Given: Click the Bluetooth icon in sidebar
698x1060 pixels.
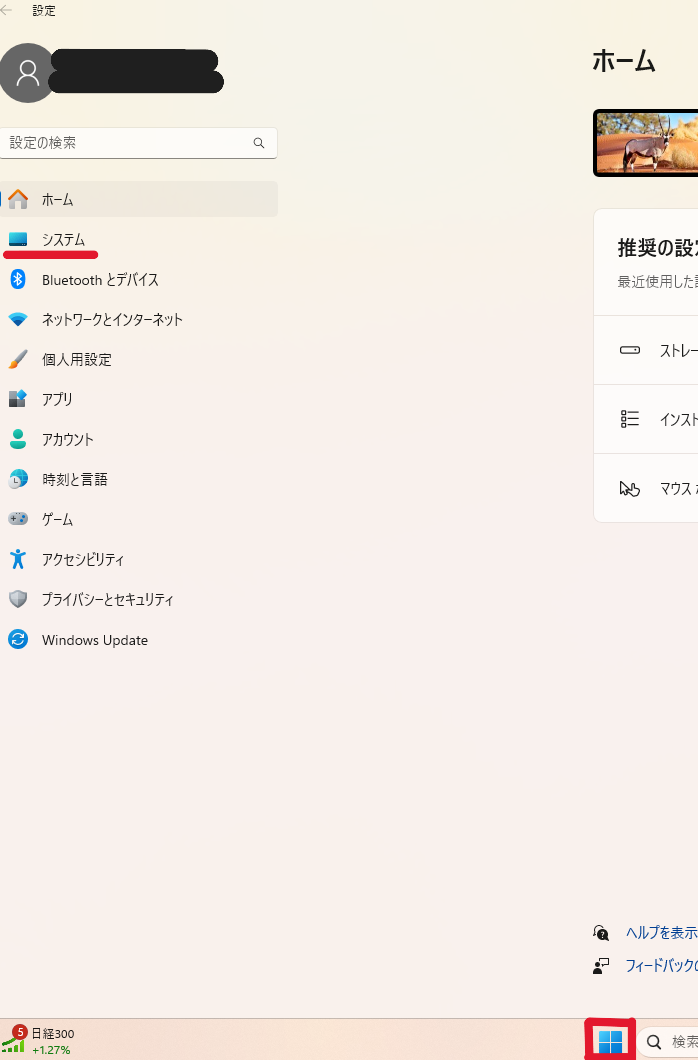Looking at the screenshot, I should point(18,280).
